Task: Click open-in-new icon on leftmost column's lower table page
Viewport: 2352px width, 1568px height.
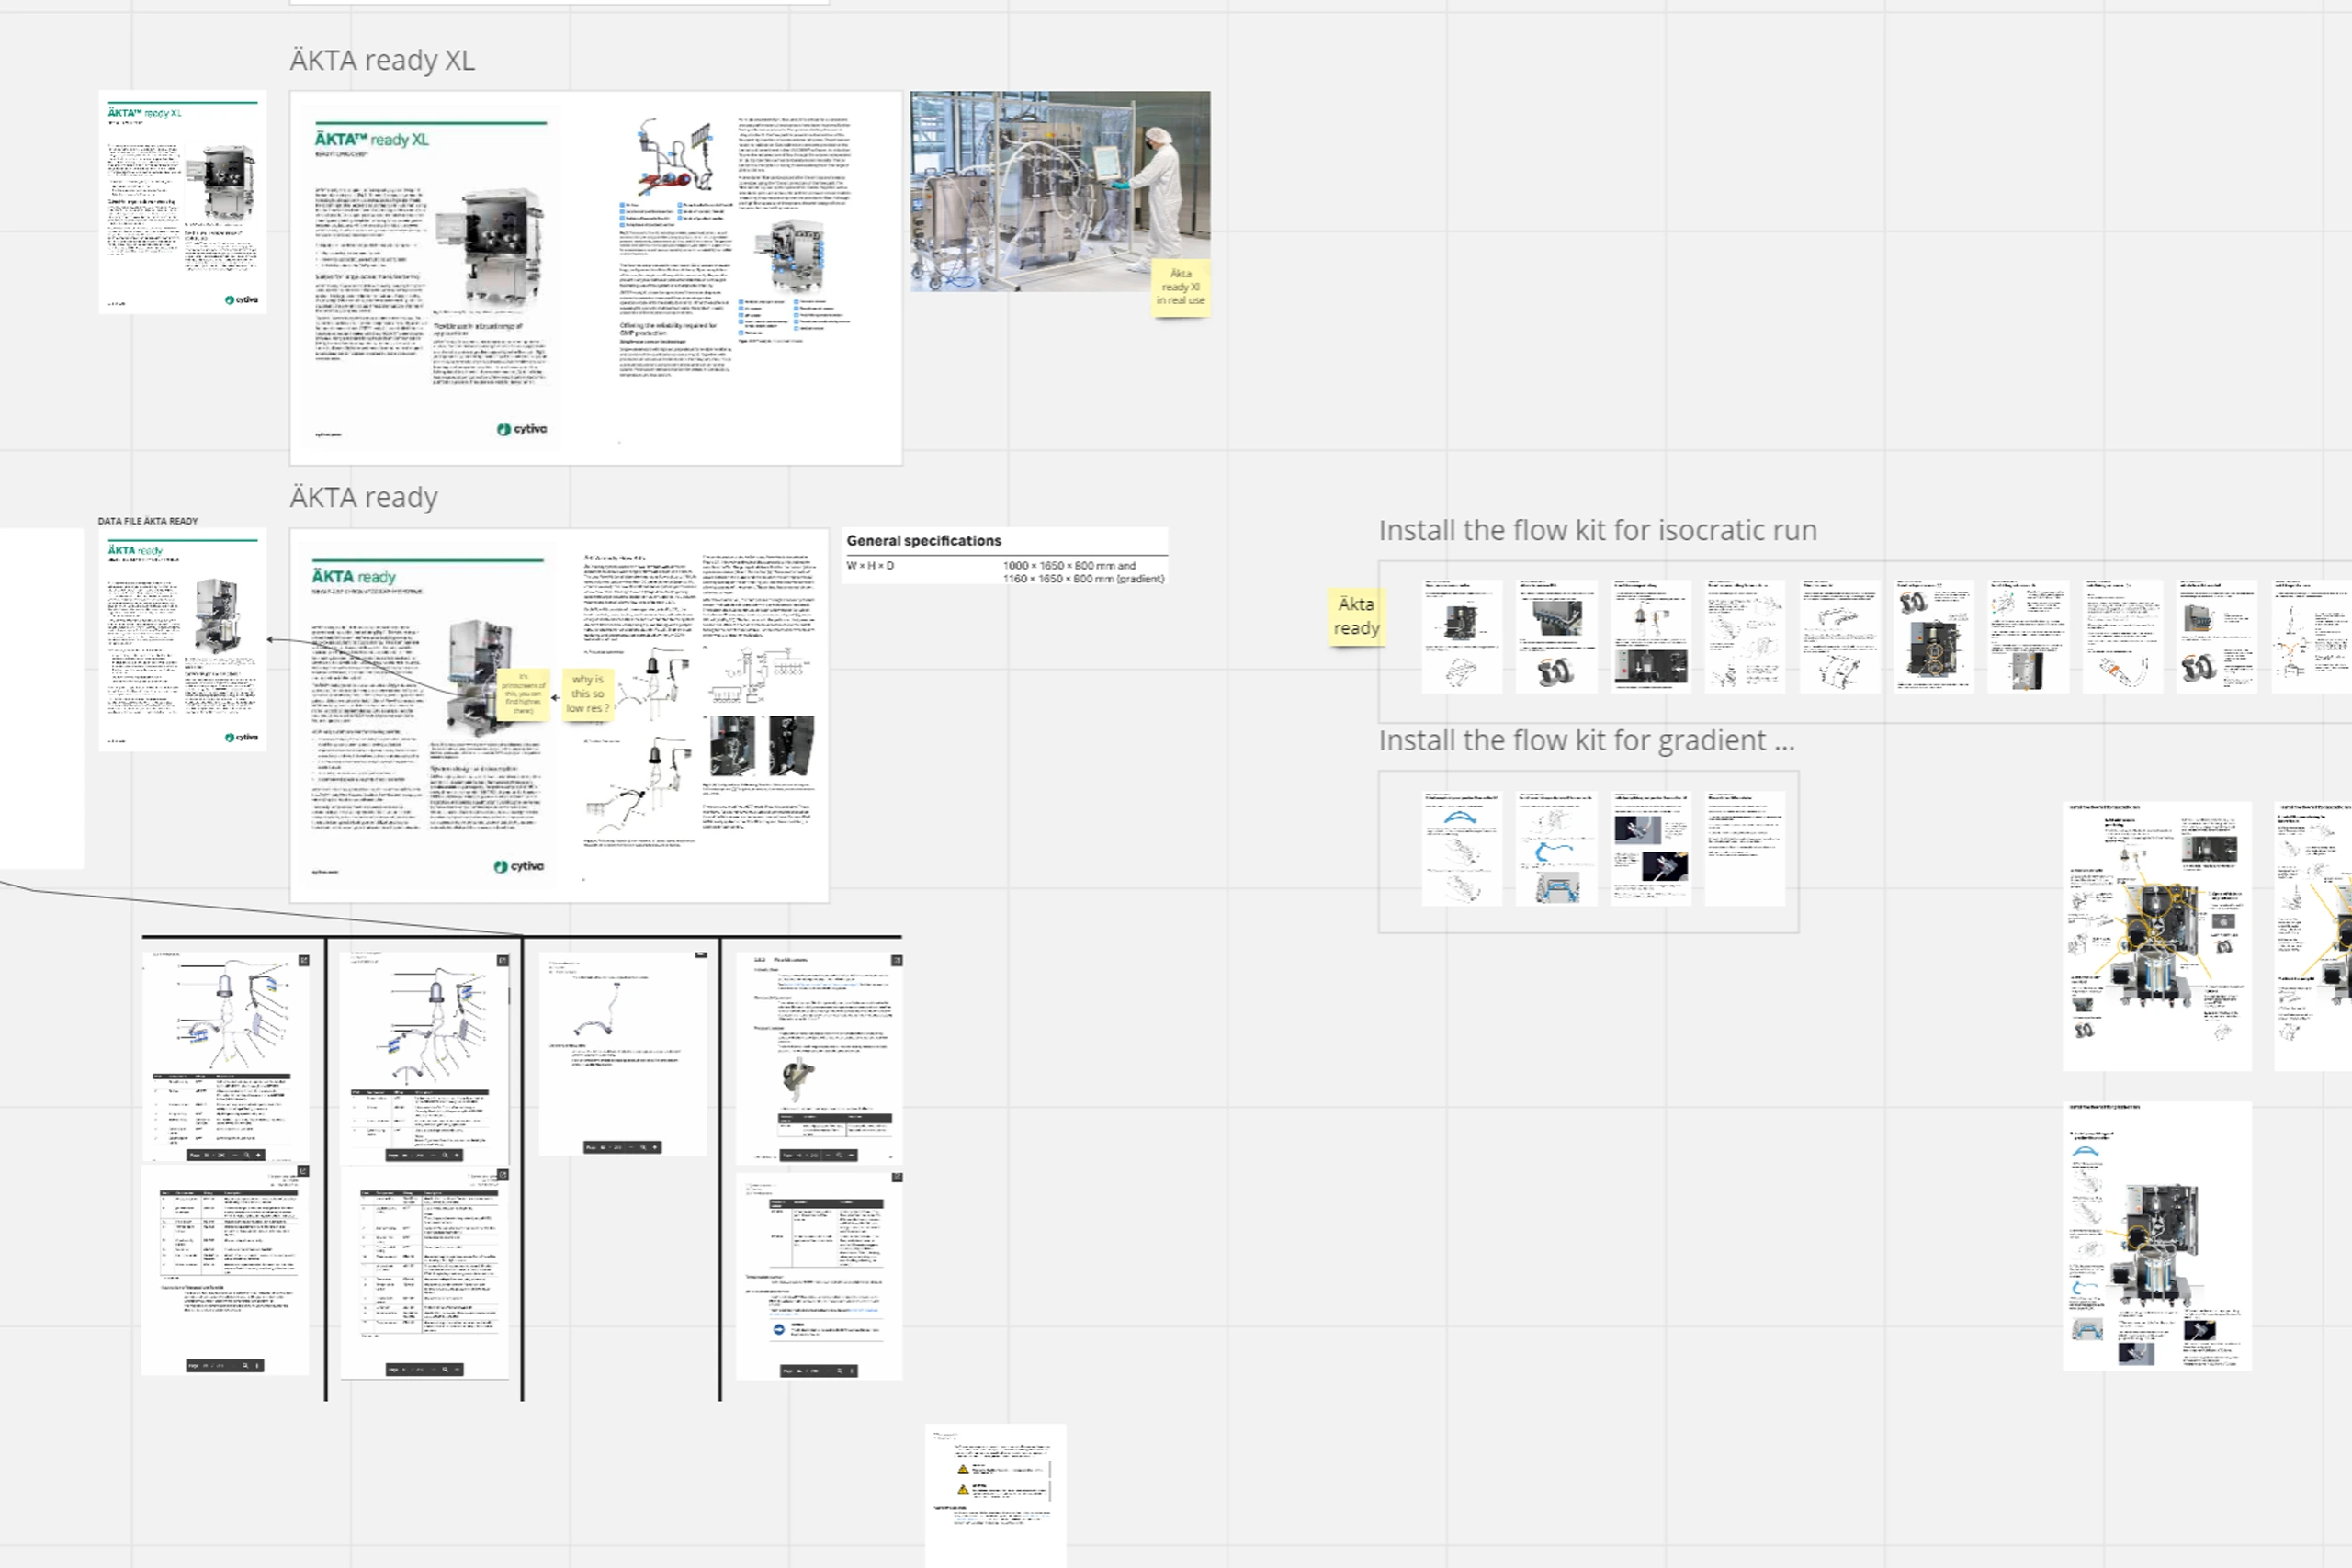Action: pos(304,1170)
